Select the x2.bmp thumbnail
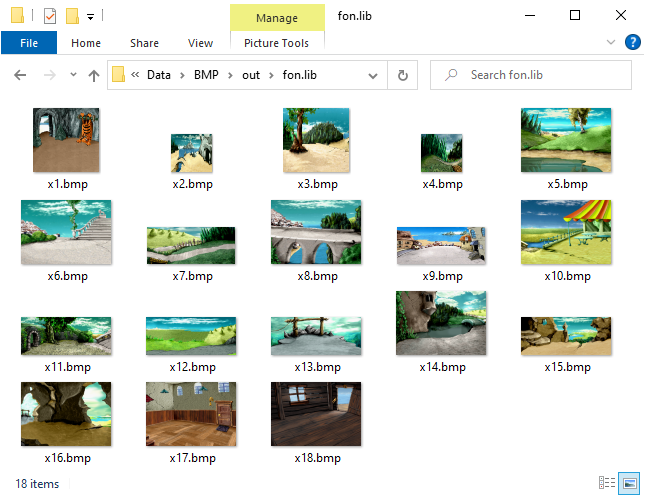 pos(192,153)
